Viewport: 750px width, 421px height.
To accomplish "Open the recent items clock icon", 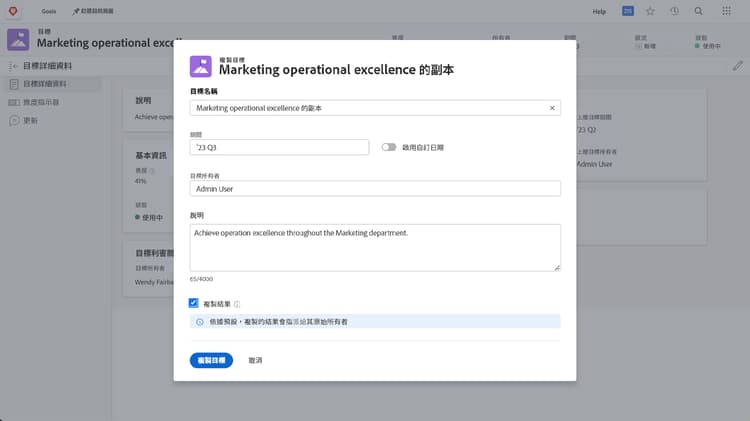I will pos(674,11).
